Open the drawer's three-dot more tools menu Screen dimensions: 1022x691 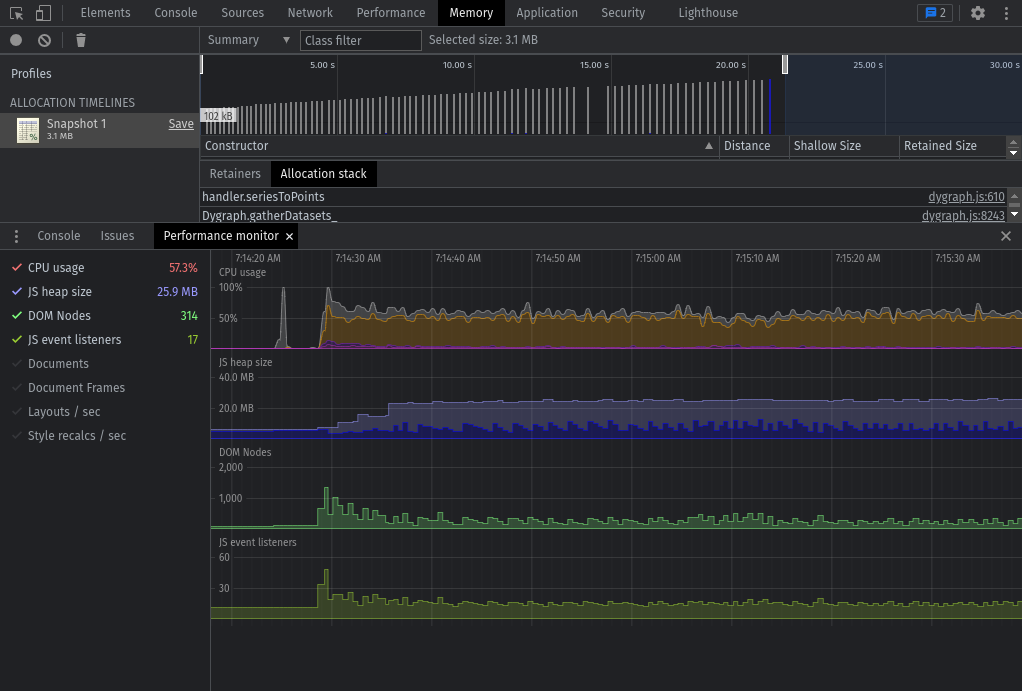click(x=16, y=236)
